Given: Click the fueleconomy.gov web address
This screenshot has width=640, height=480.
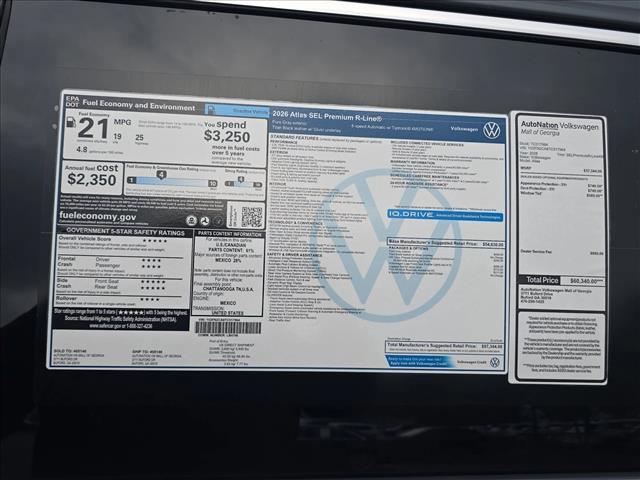Looking at the screenshot, I should pyautogui.click(x=98, y=216).
